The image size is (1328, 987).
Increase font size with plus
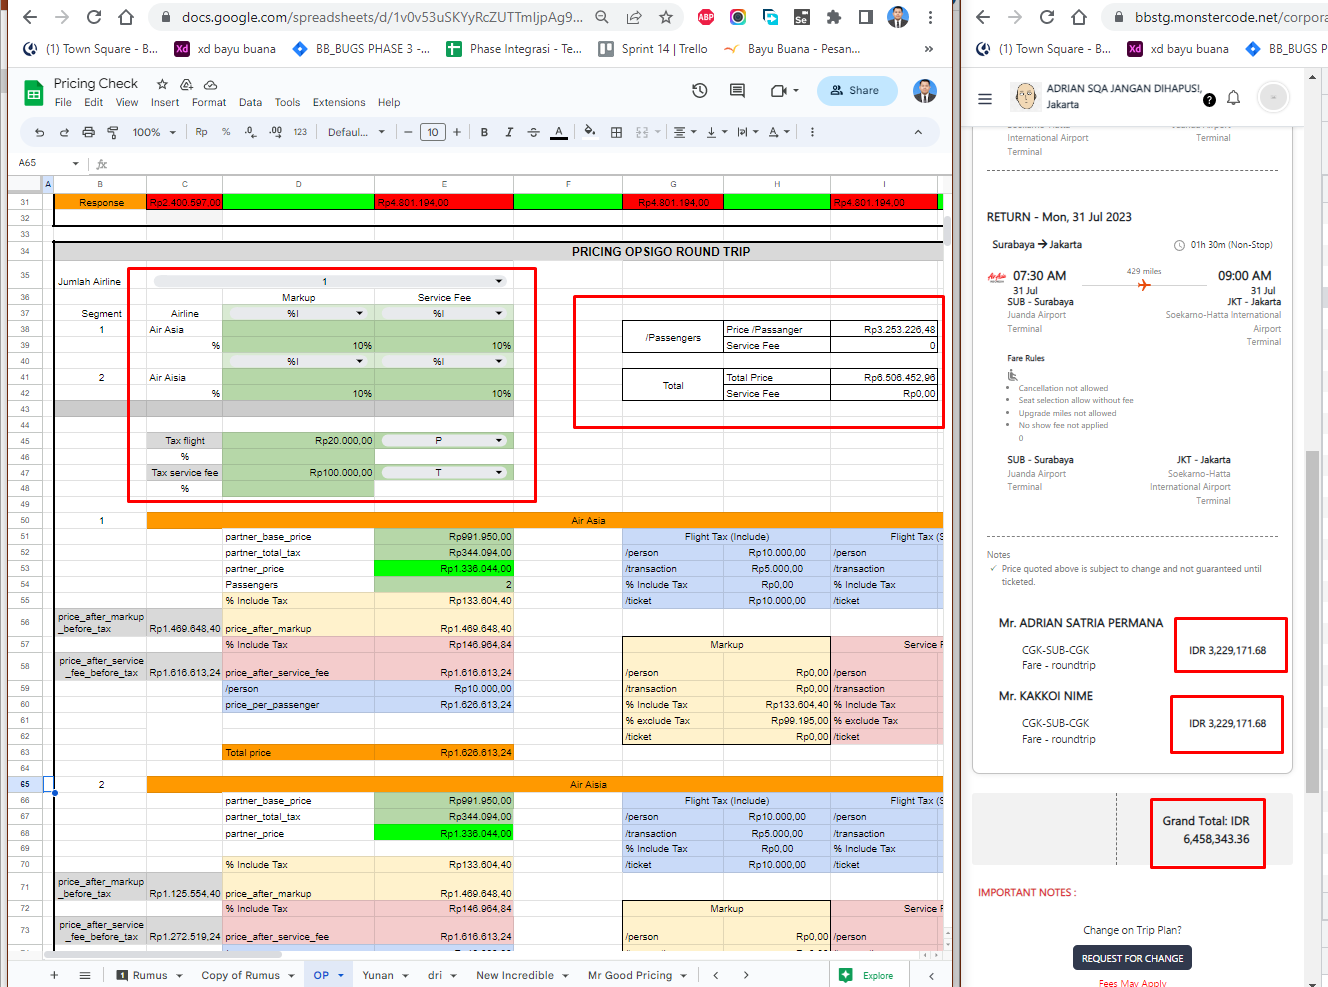point(457,132)
